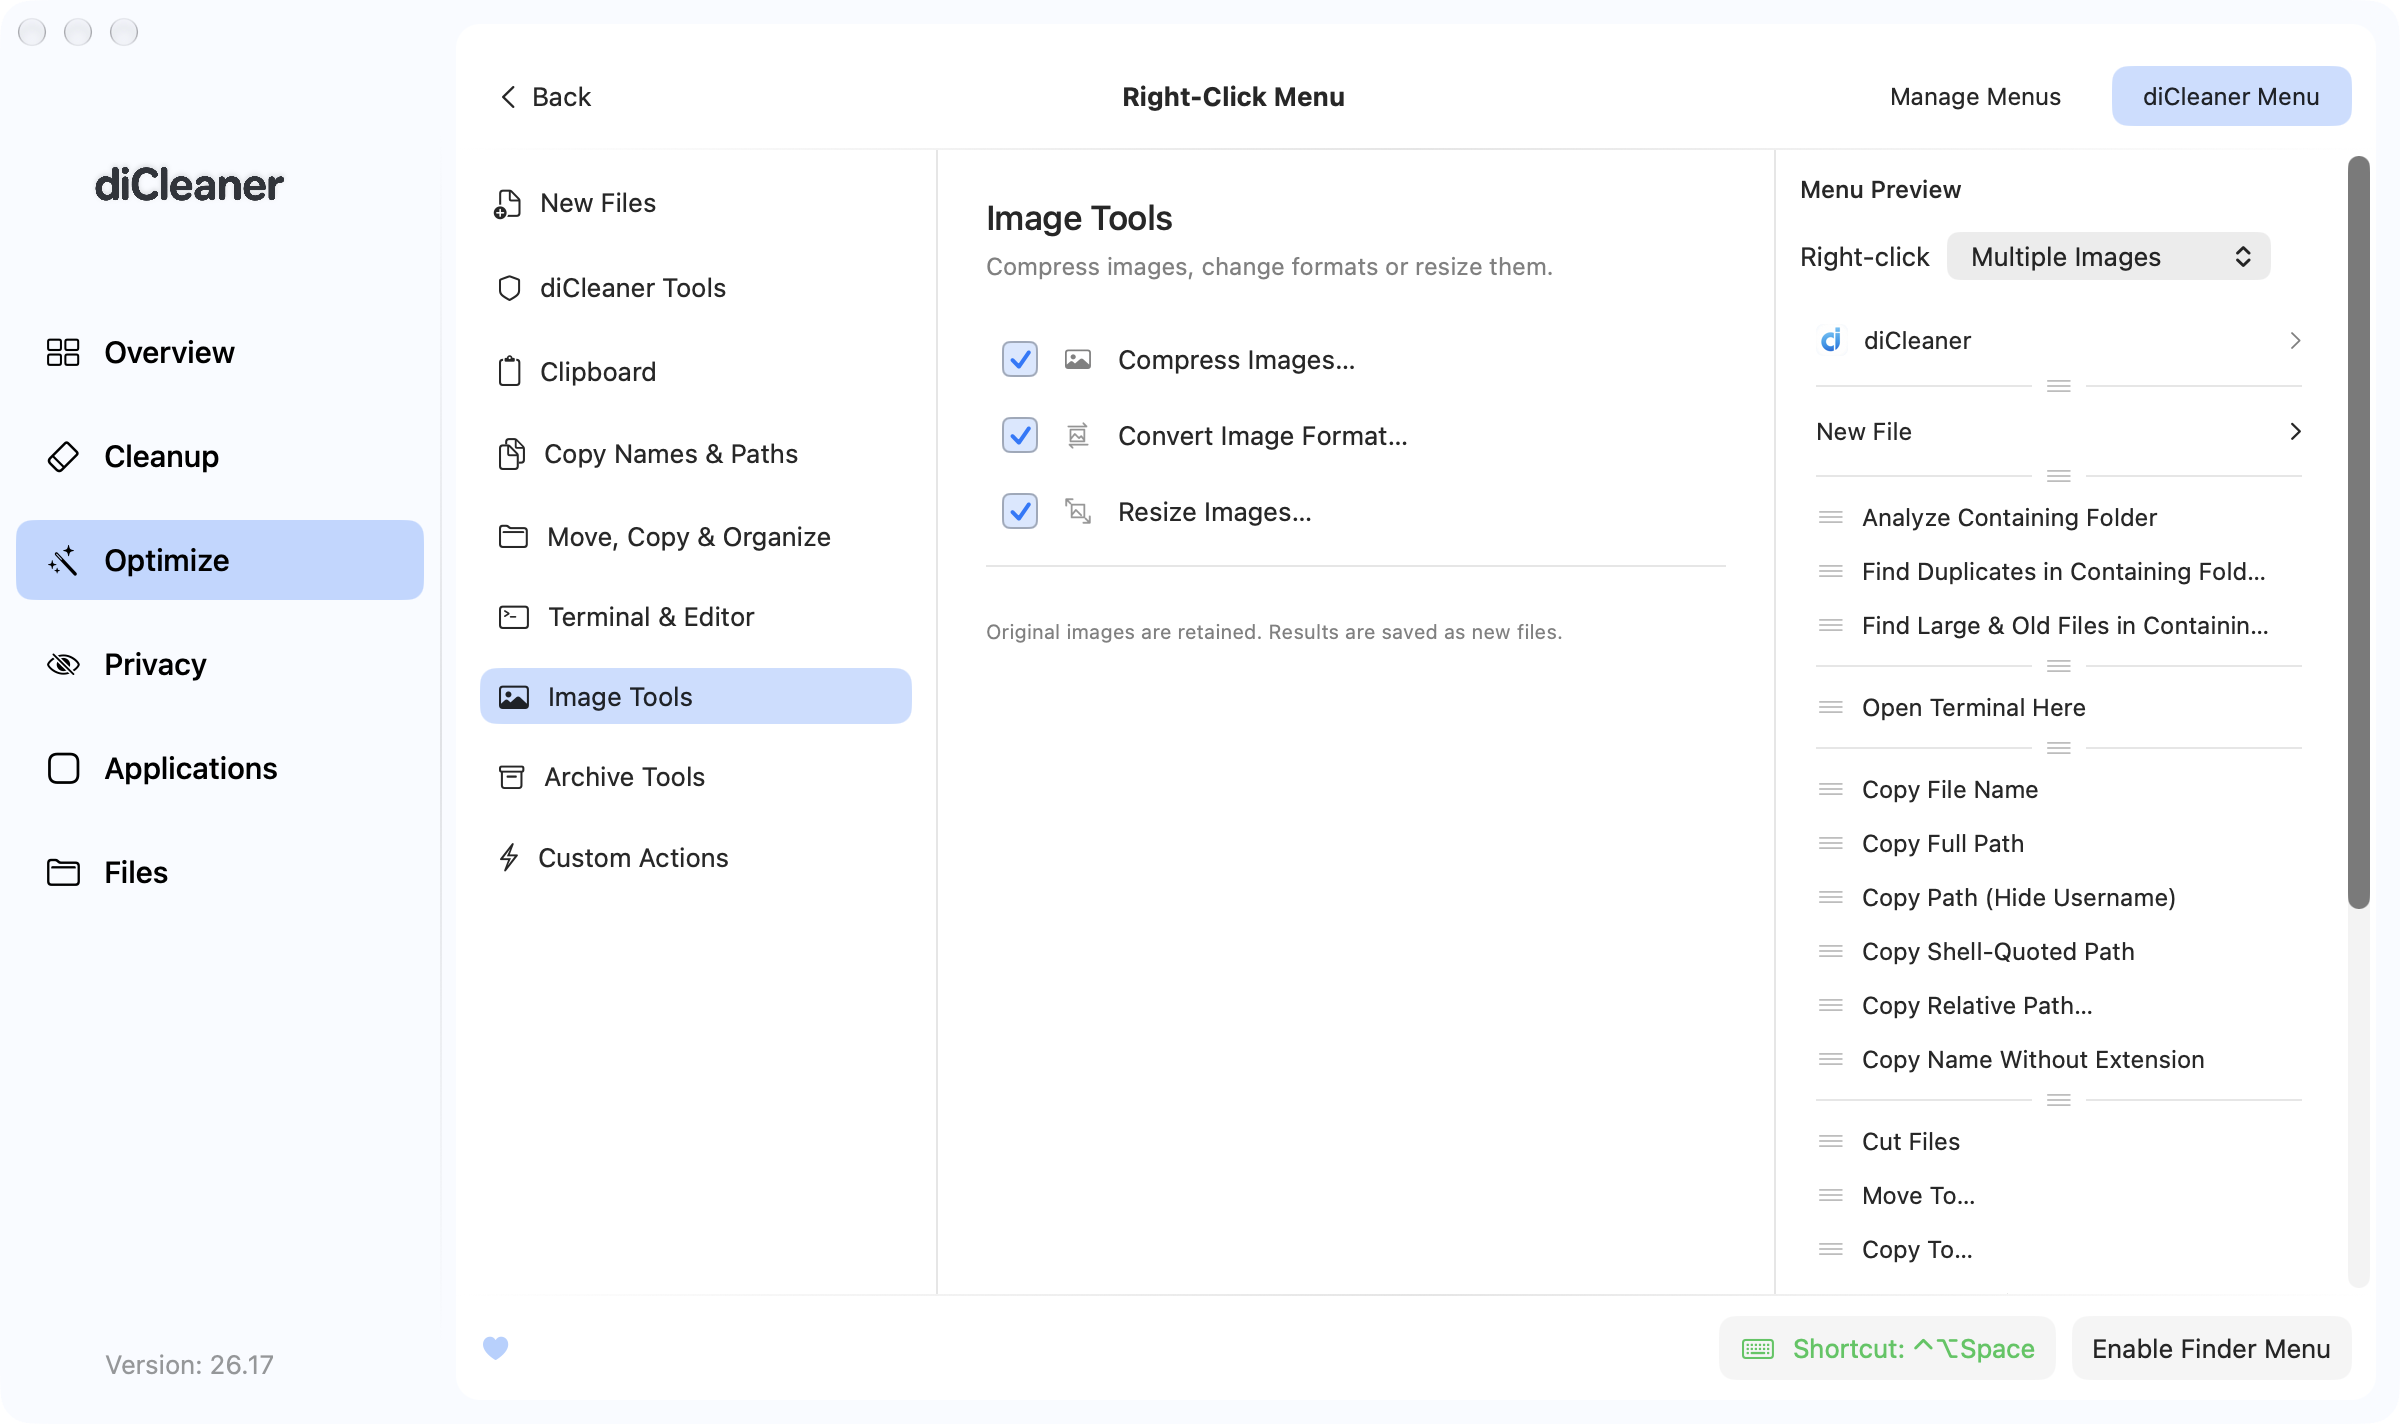Click the Resize Images crop icon
Viewport: 2400px width, 1424px height.
click(1077, 511)
